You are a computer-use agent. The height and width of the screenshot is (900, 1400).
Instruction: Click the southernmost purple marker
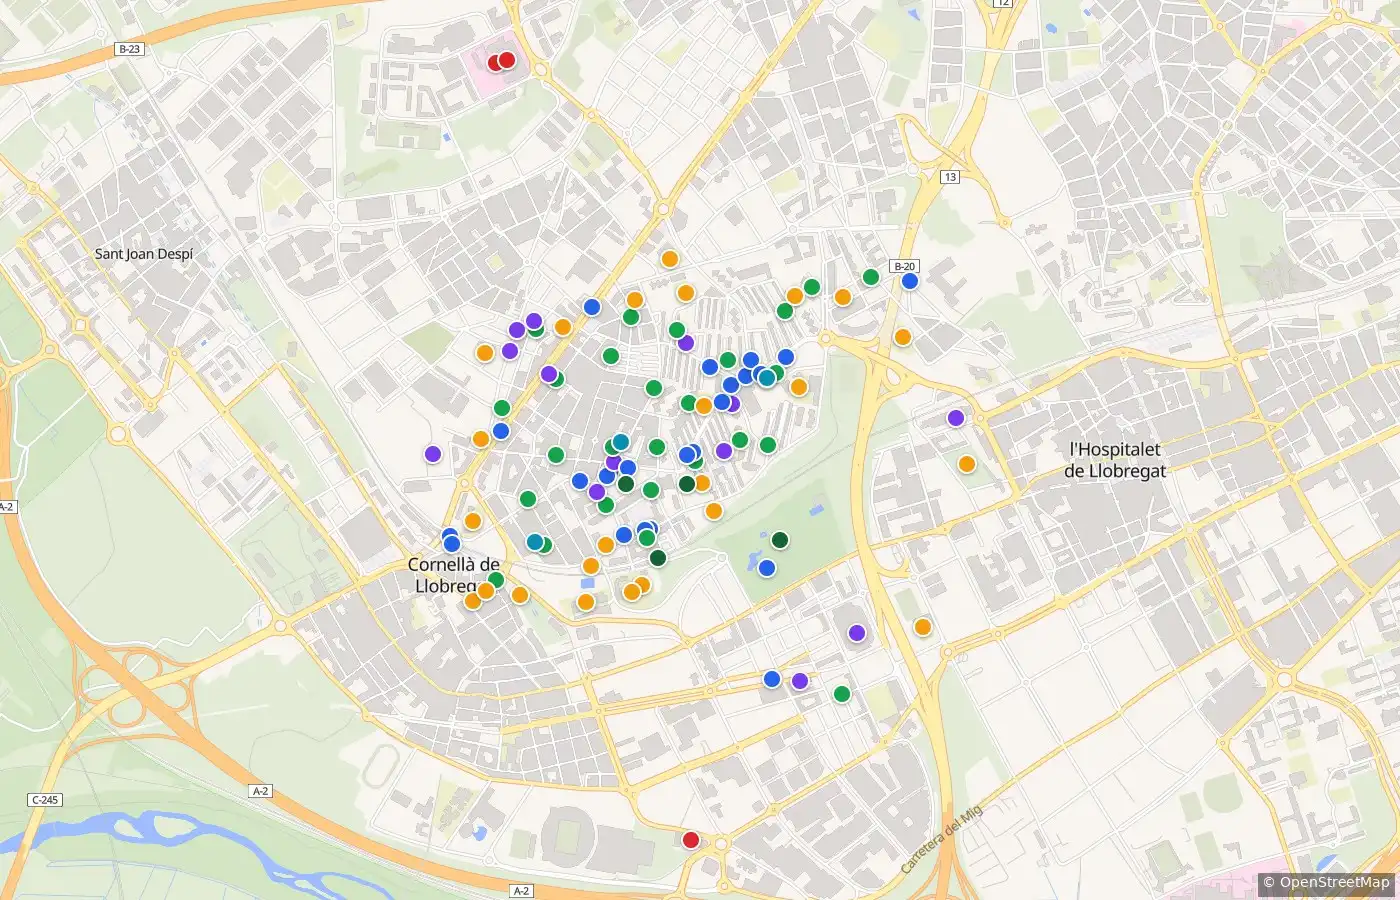coord(800,681)
